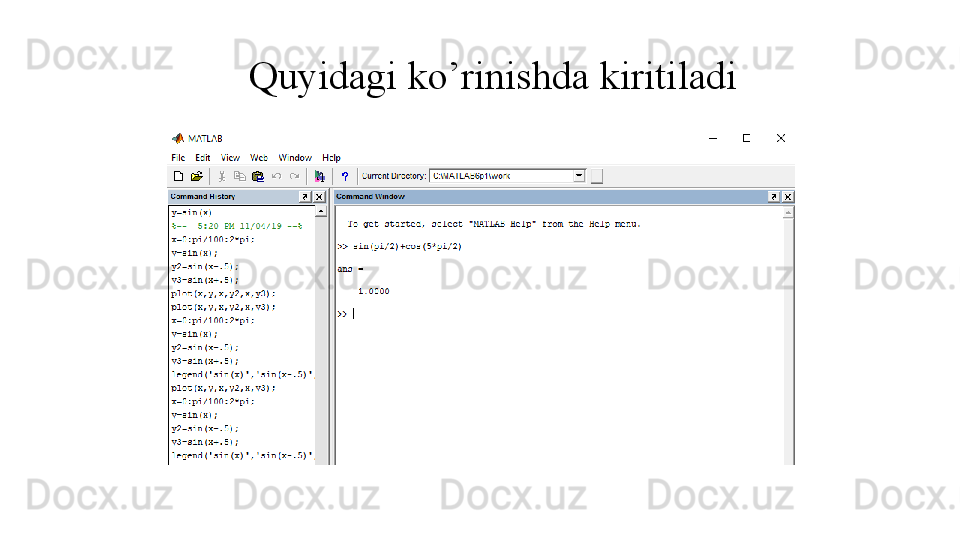
Task: Open the Web menu
Action: [x=259, y=158]
